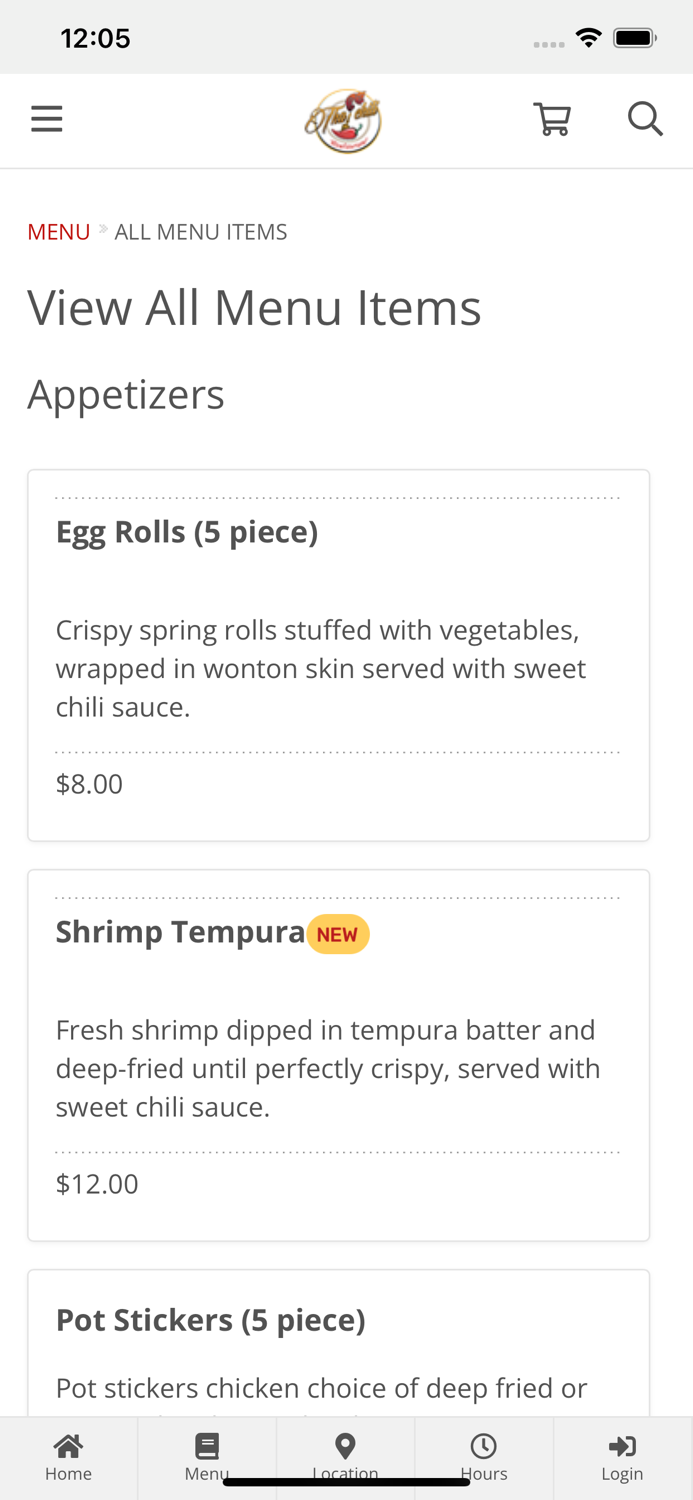Screen dimensions: 693x1500
Task: Open the hamburger navigation menu
Action: click(46, 117)
